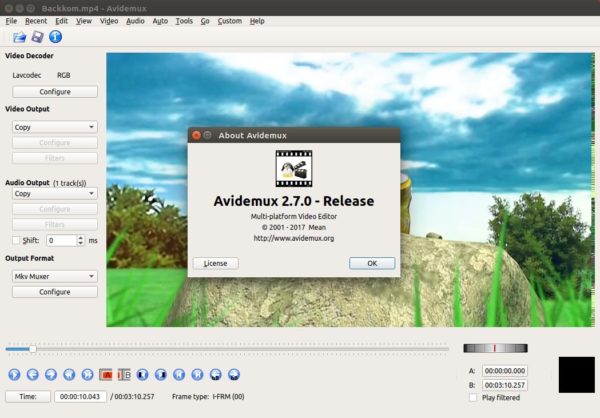Set selection start marker A

pos(104,375)
